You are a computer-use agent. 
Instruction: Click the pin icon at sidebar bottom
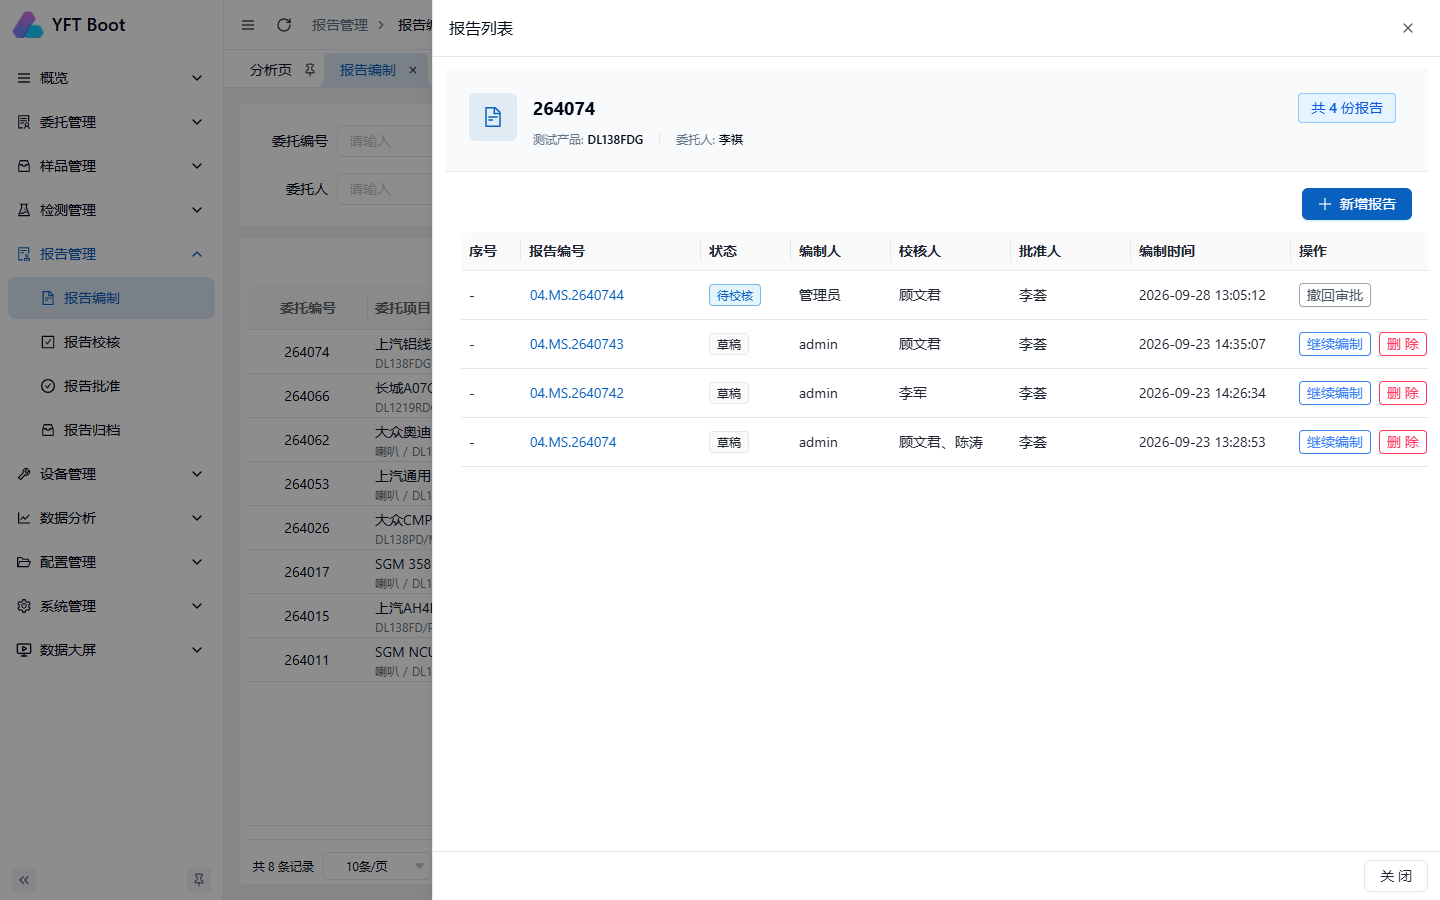click(199, 880)
